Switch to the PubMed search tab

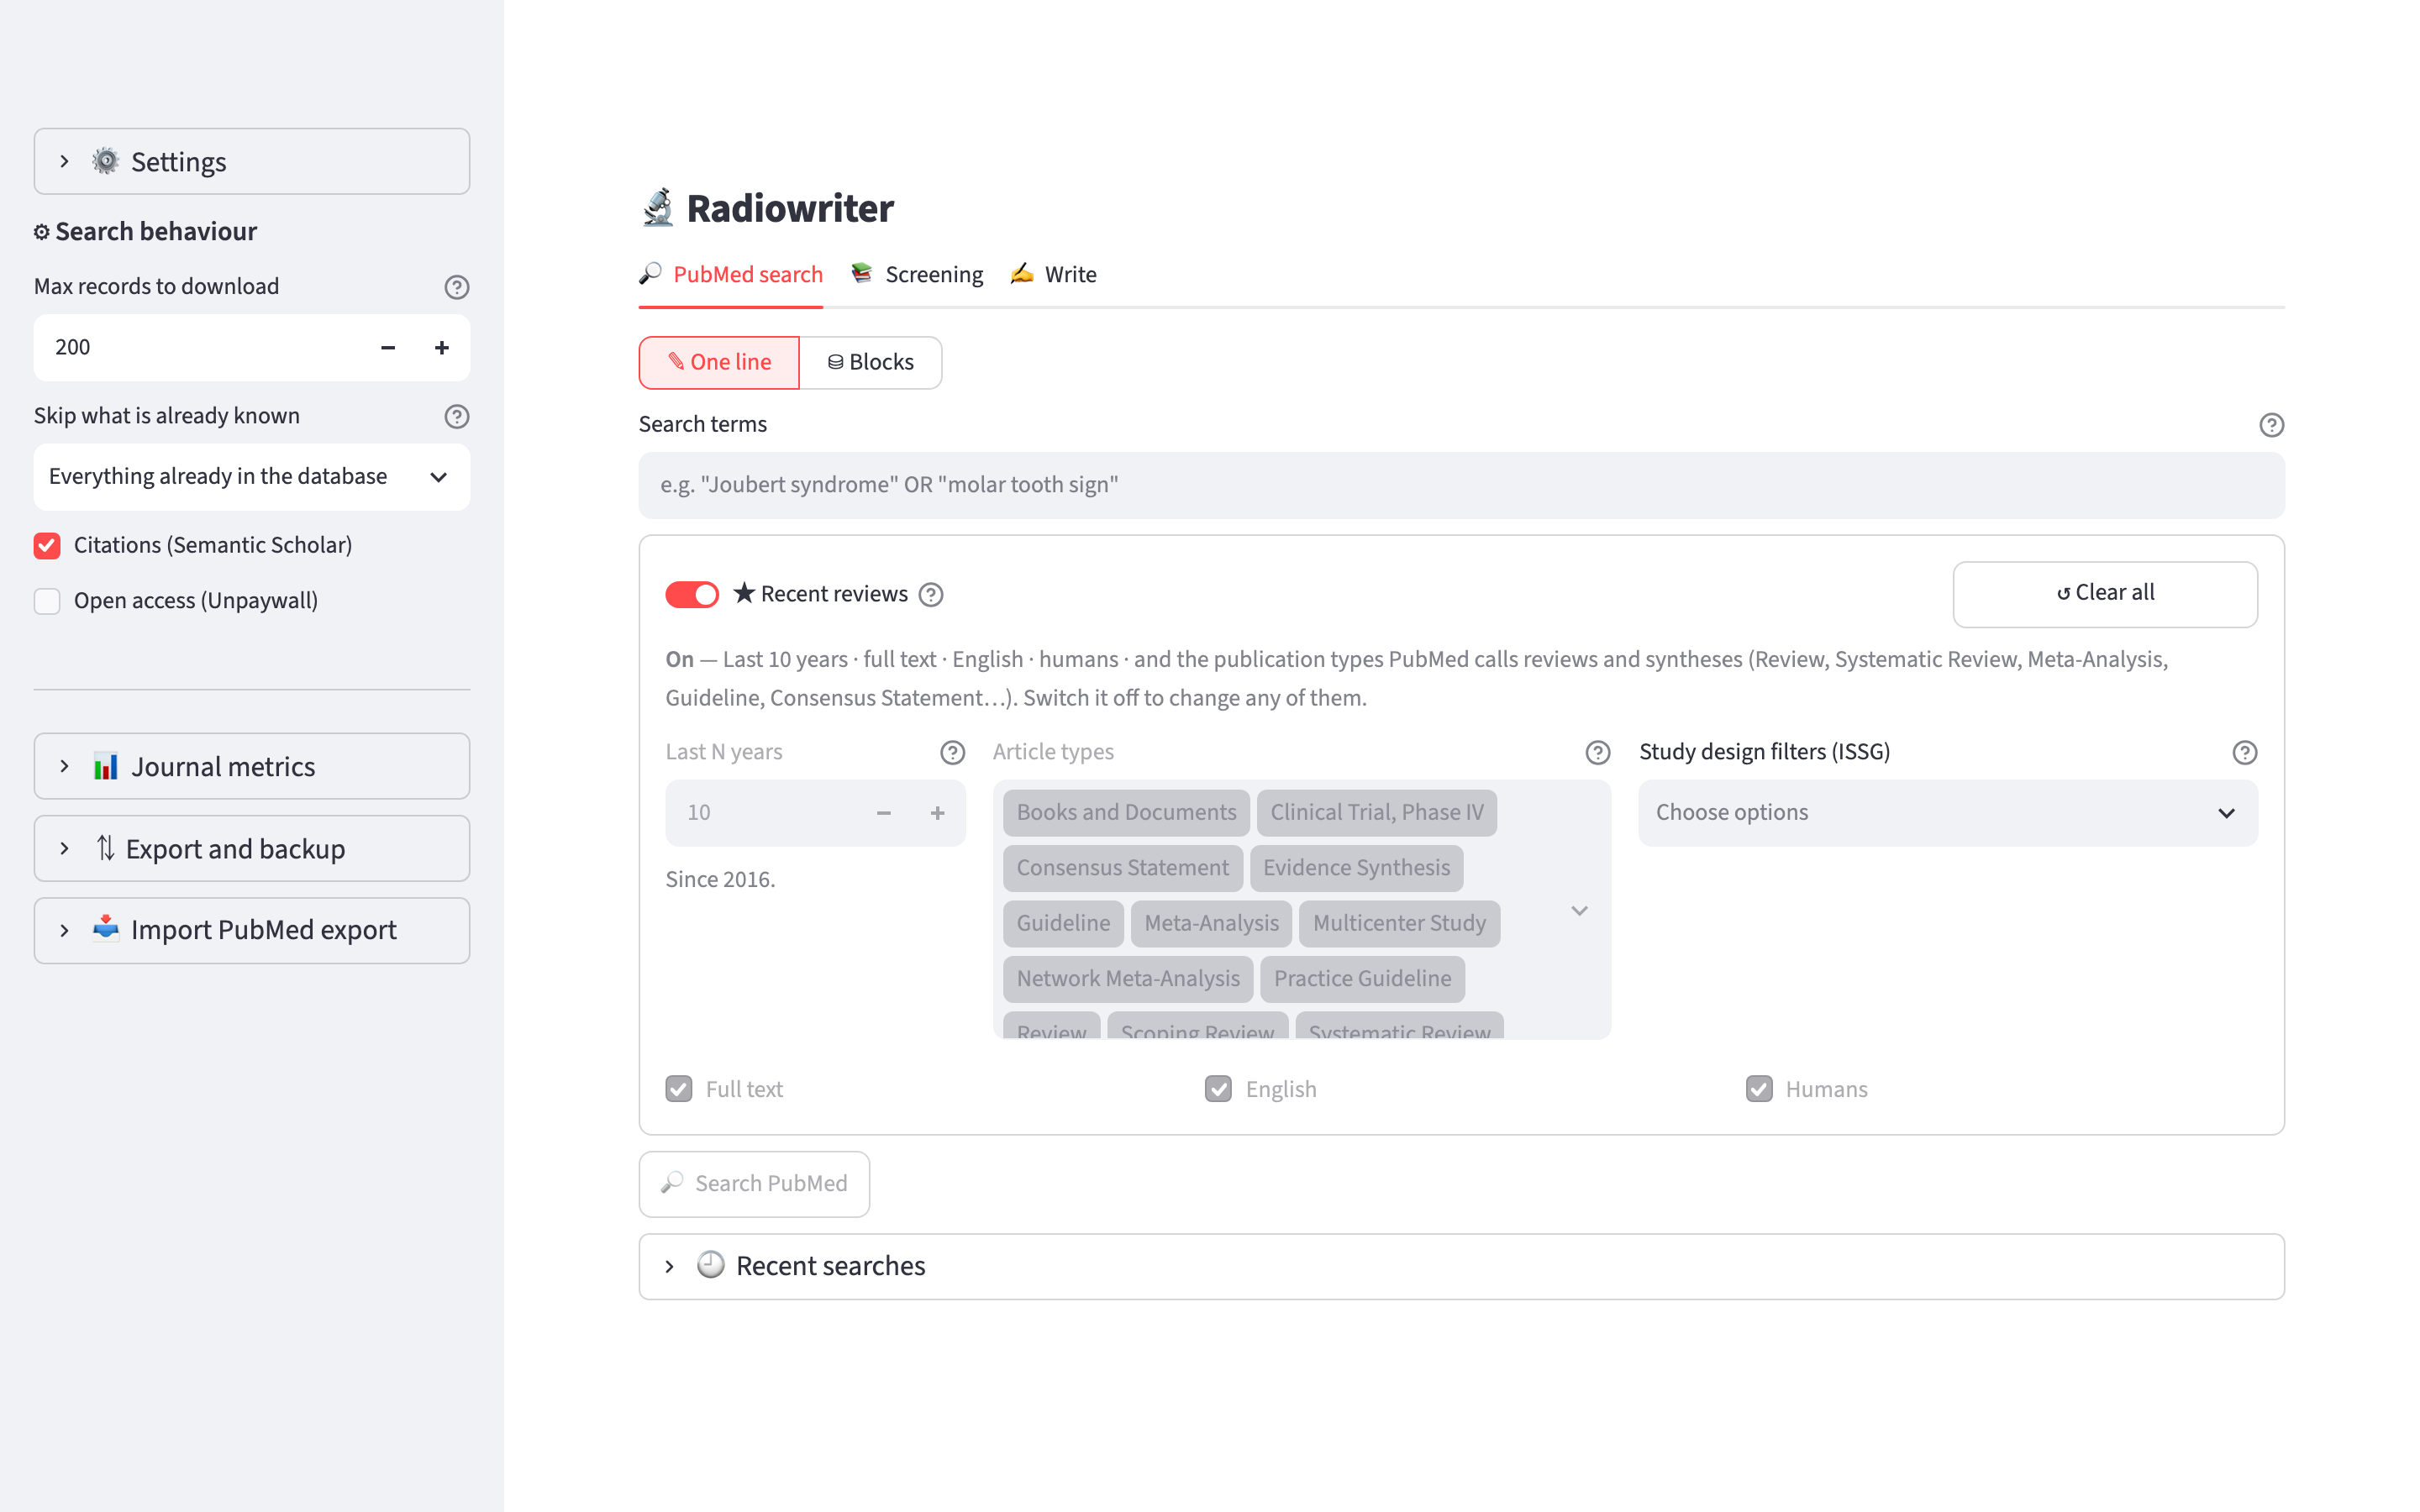731,274
